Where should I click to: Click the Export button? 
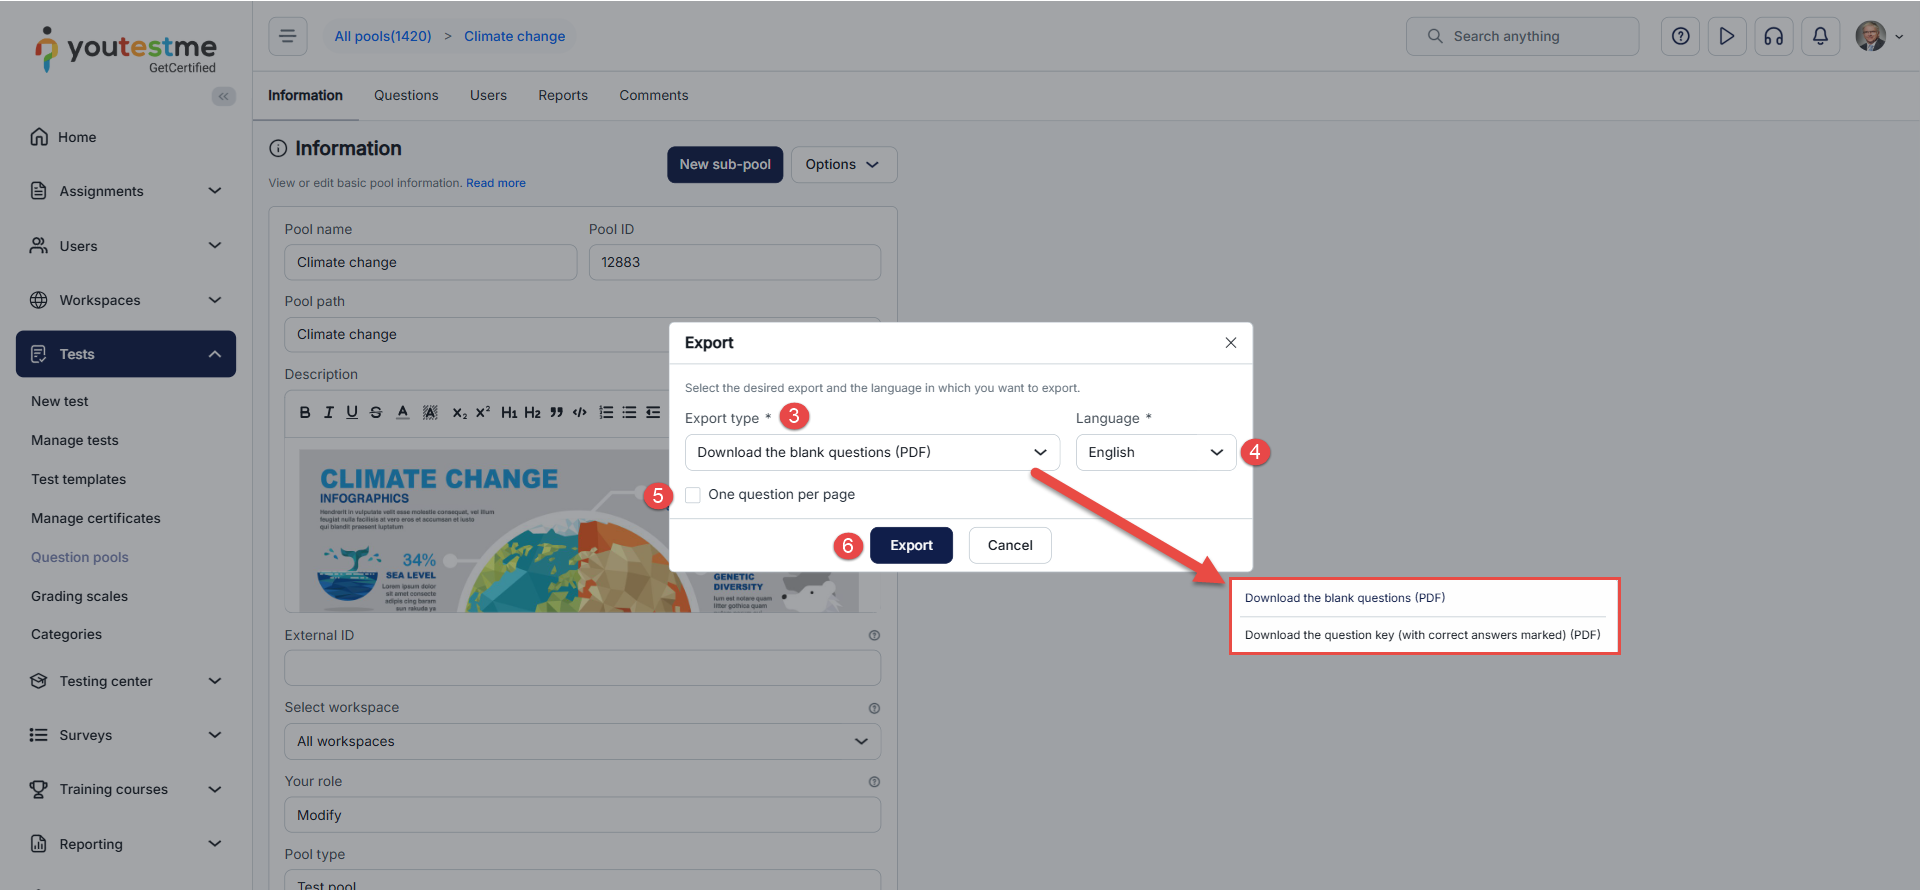pyautogui.click(x=911, y=545)
